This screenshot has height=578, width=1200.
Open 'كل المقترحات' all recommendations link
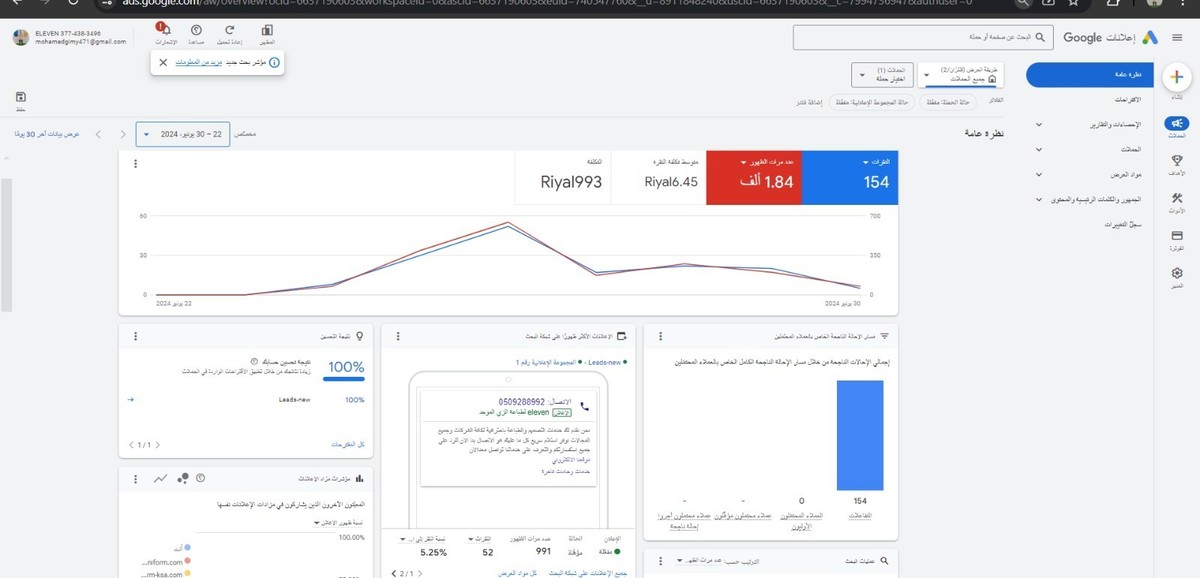(347, 444)
